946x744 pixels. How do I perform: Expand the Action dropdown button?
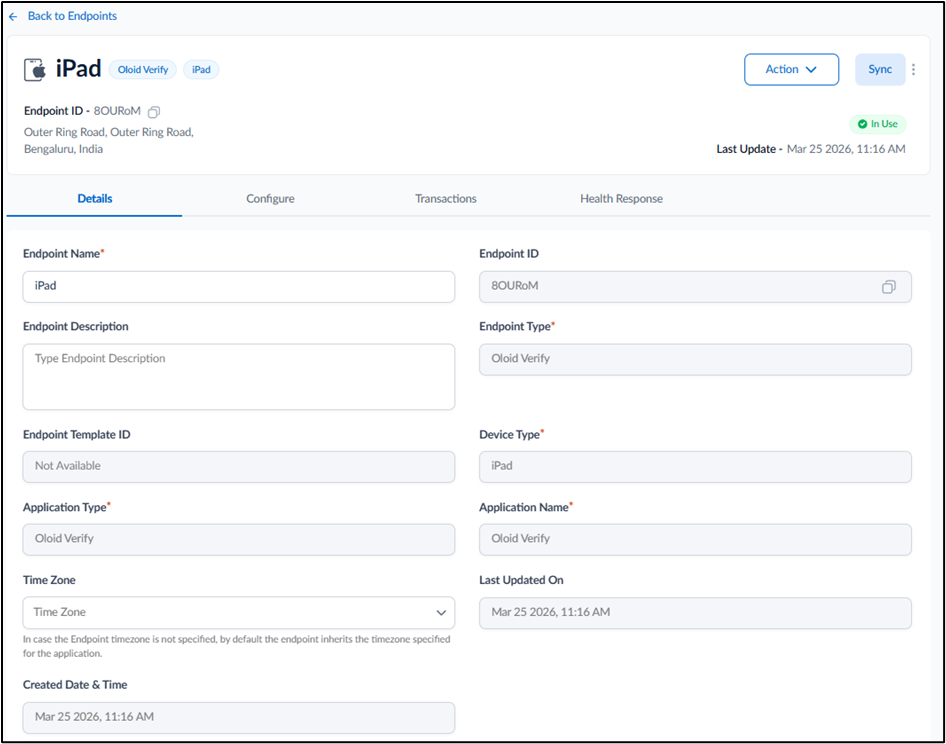791,69
